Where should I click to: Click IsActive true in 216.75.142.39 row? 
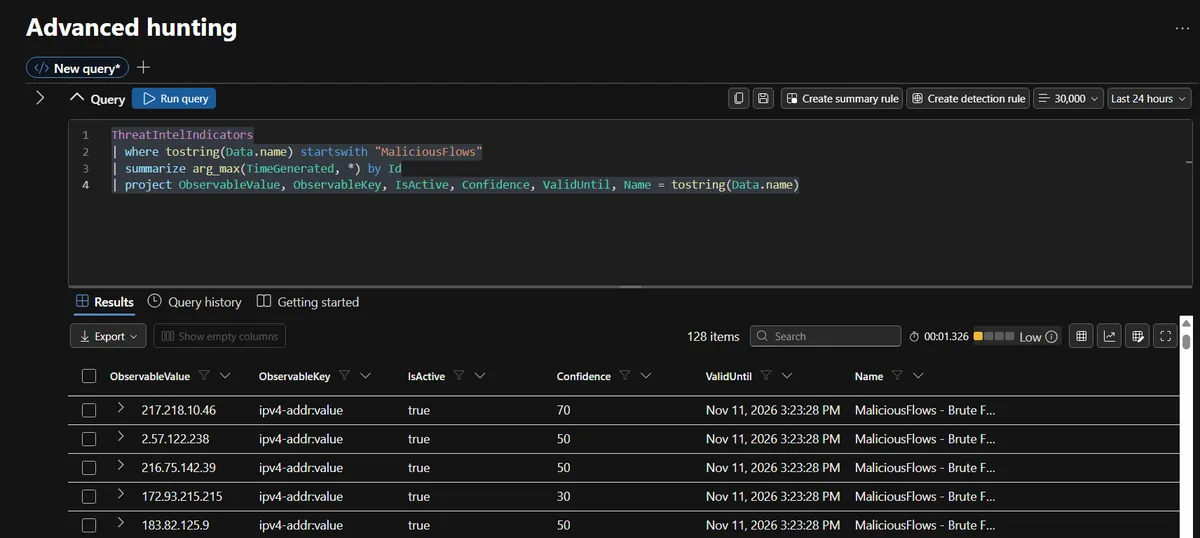(x=419, y=468)
